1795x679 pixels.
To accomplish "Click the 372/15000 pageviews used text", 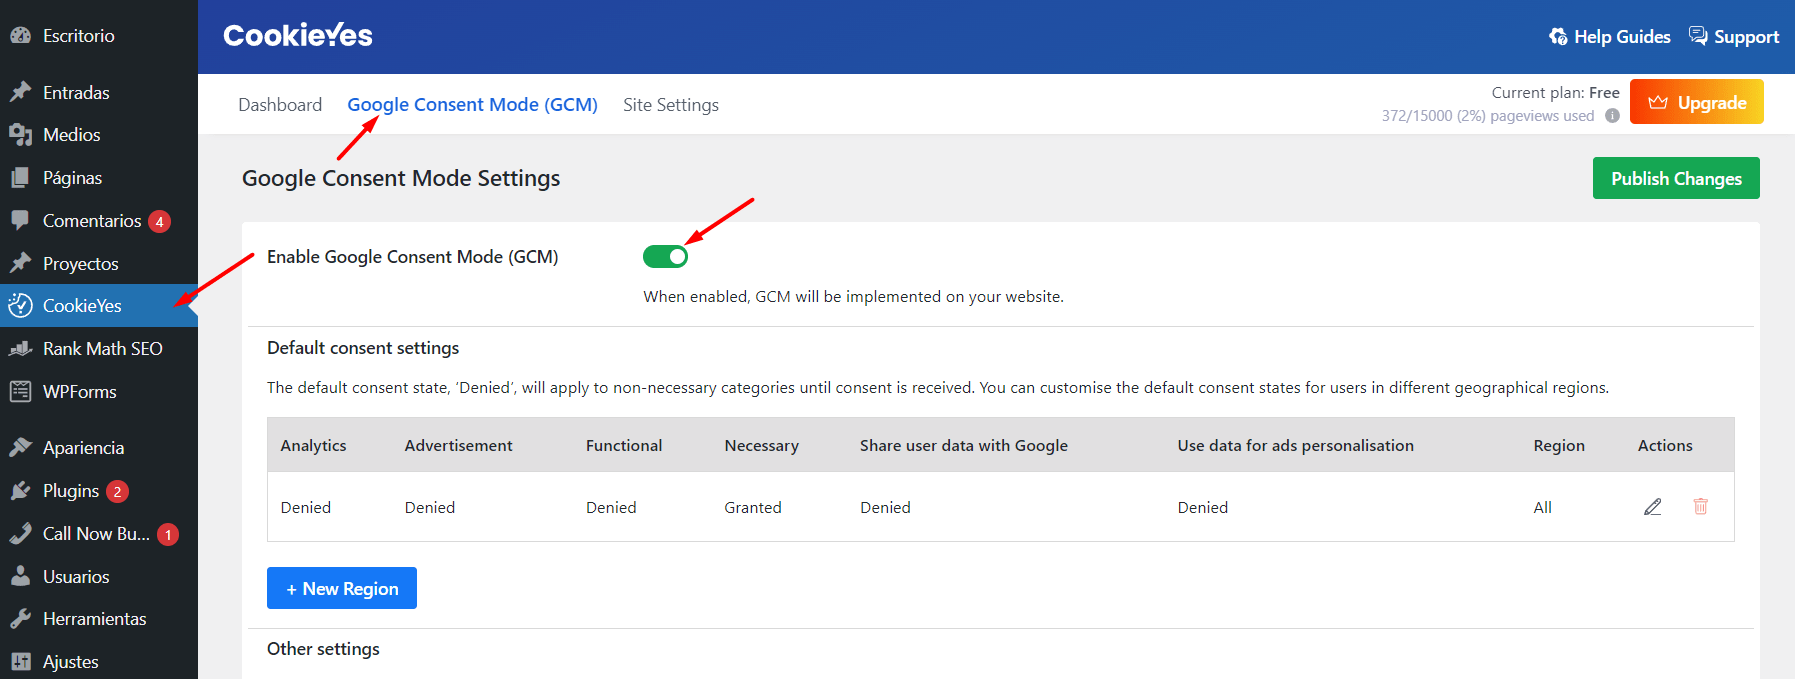I will click(x=1488, y=115).
